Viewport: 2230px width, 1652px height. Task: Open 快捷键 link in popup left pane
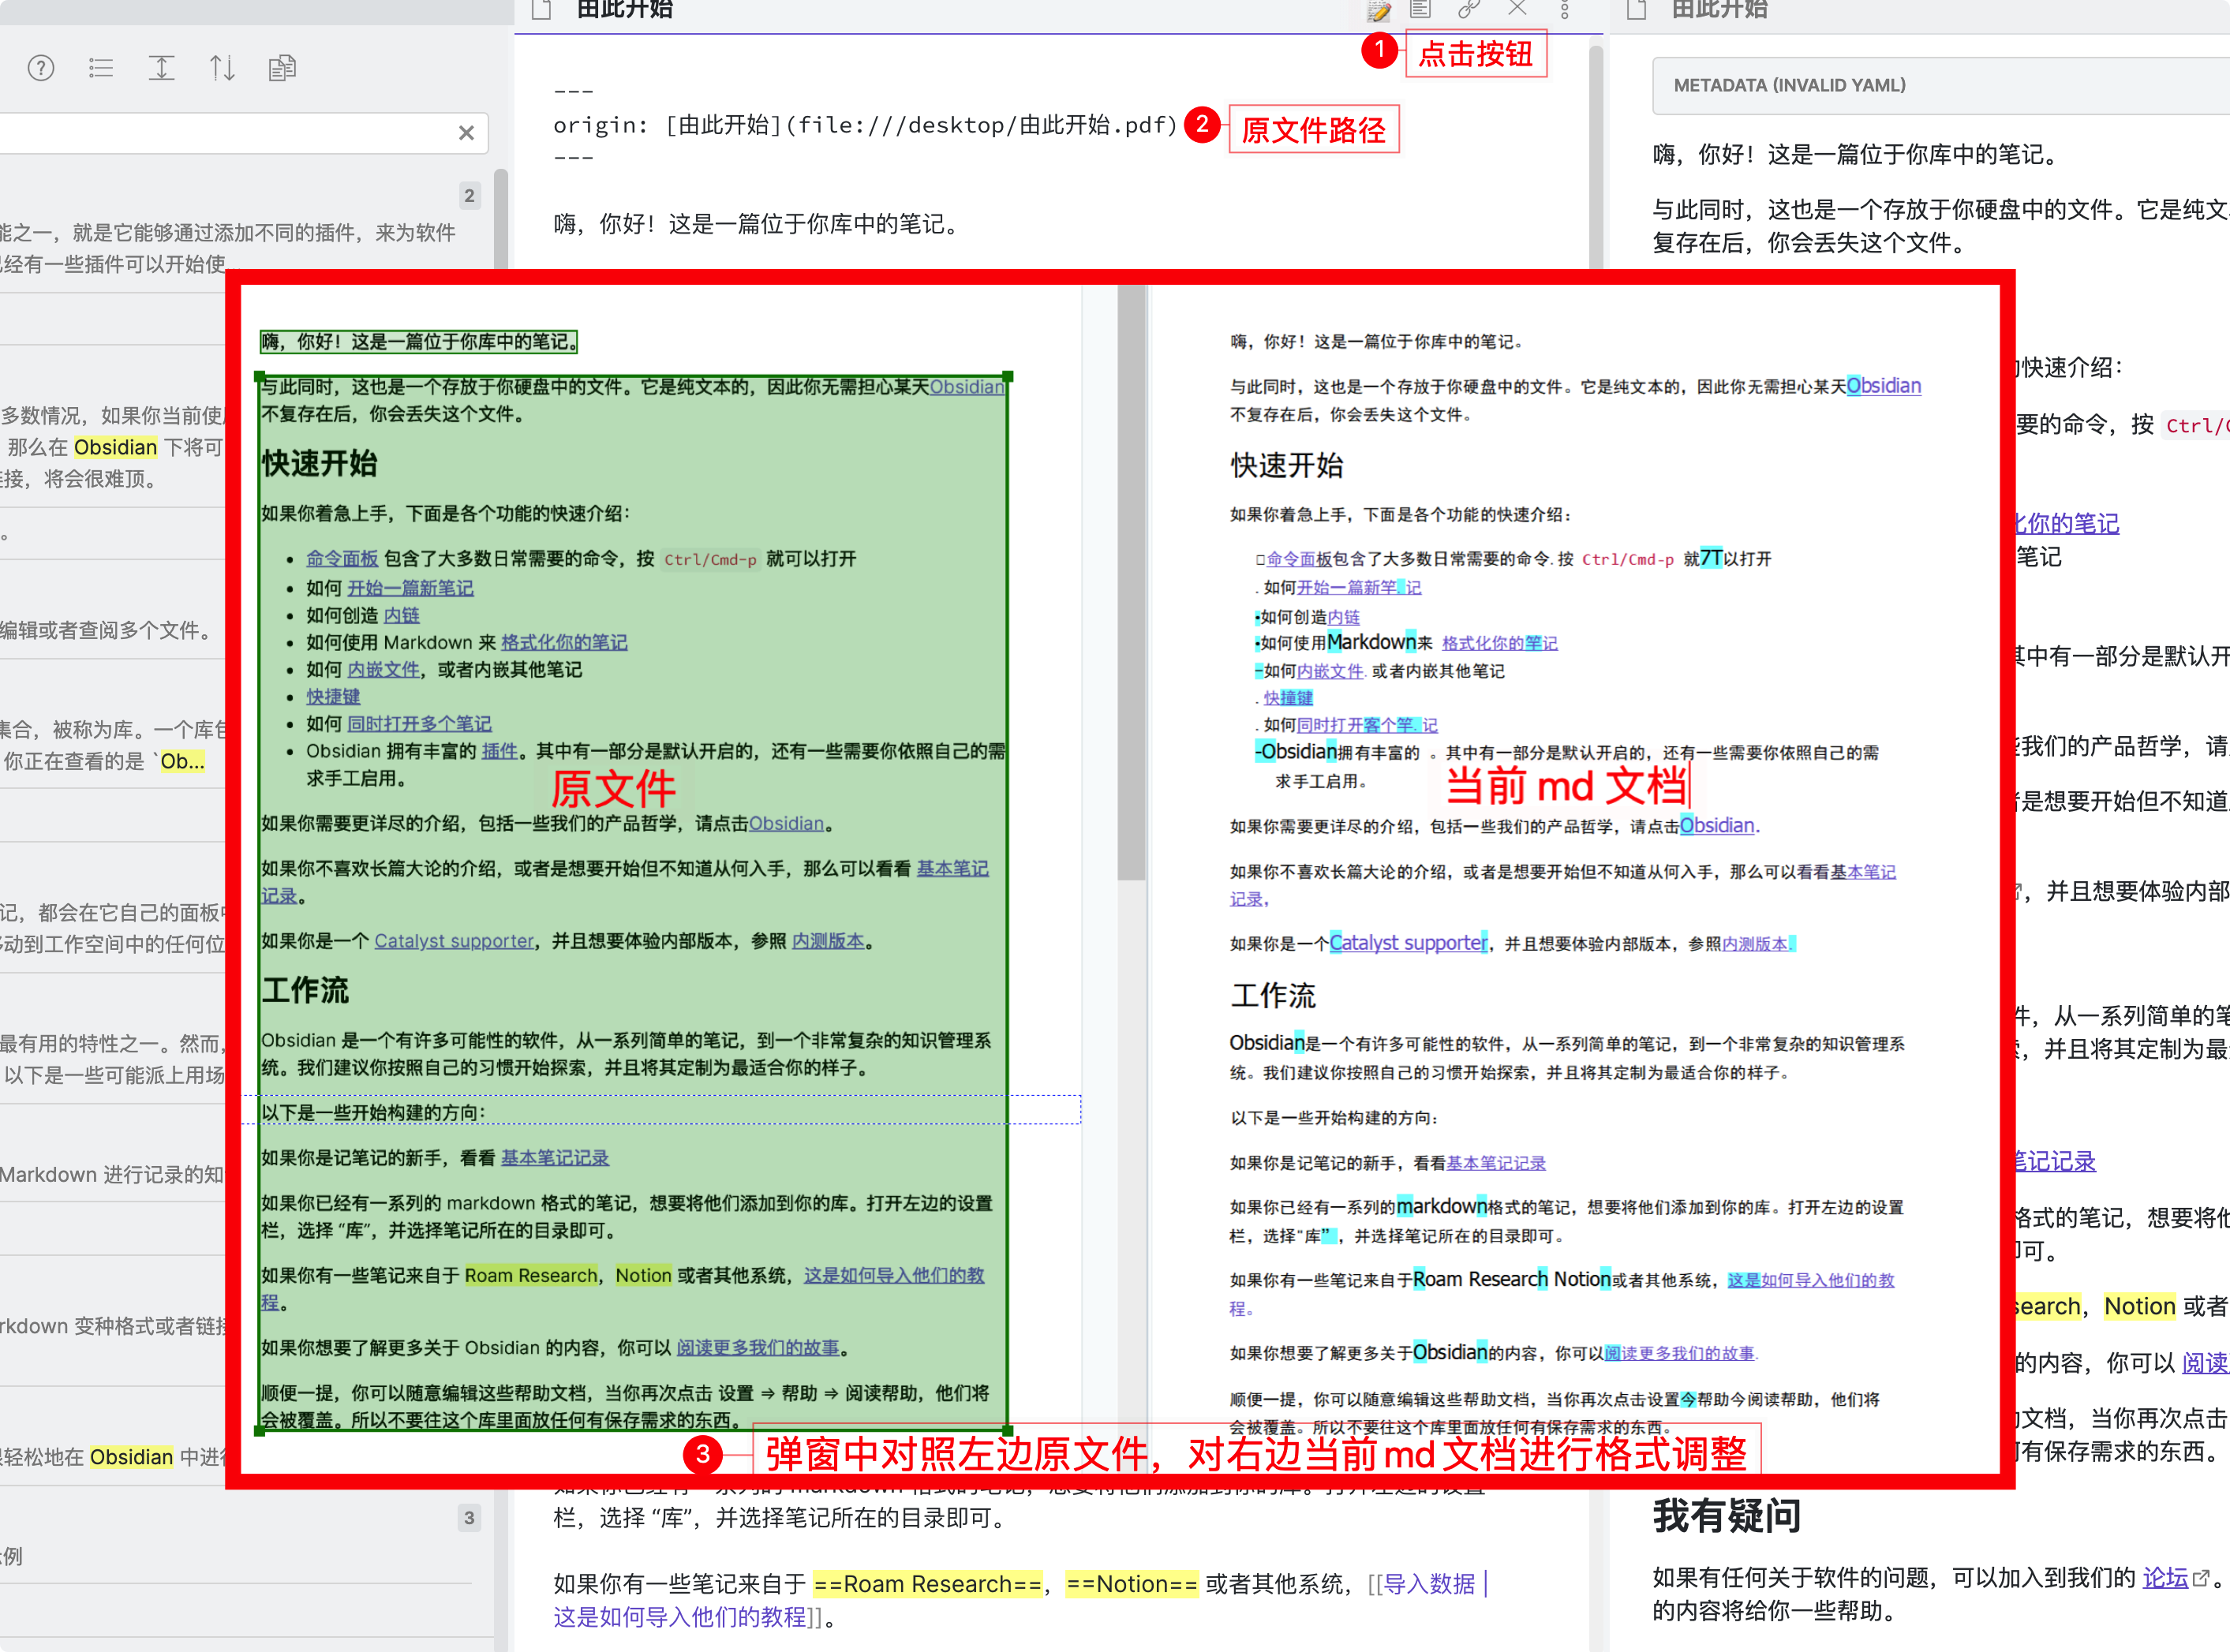click(333, 696)
